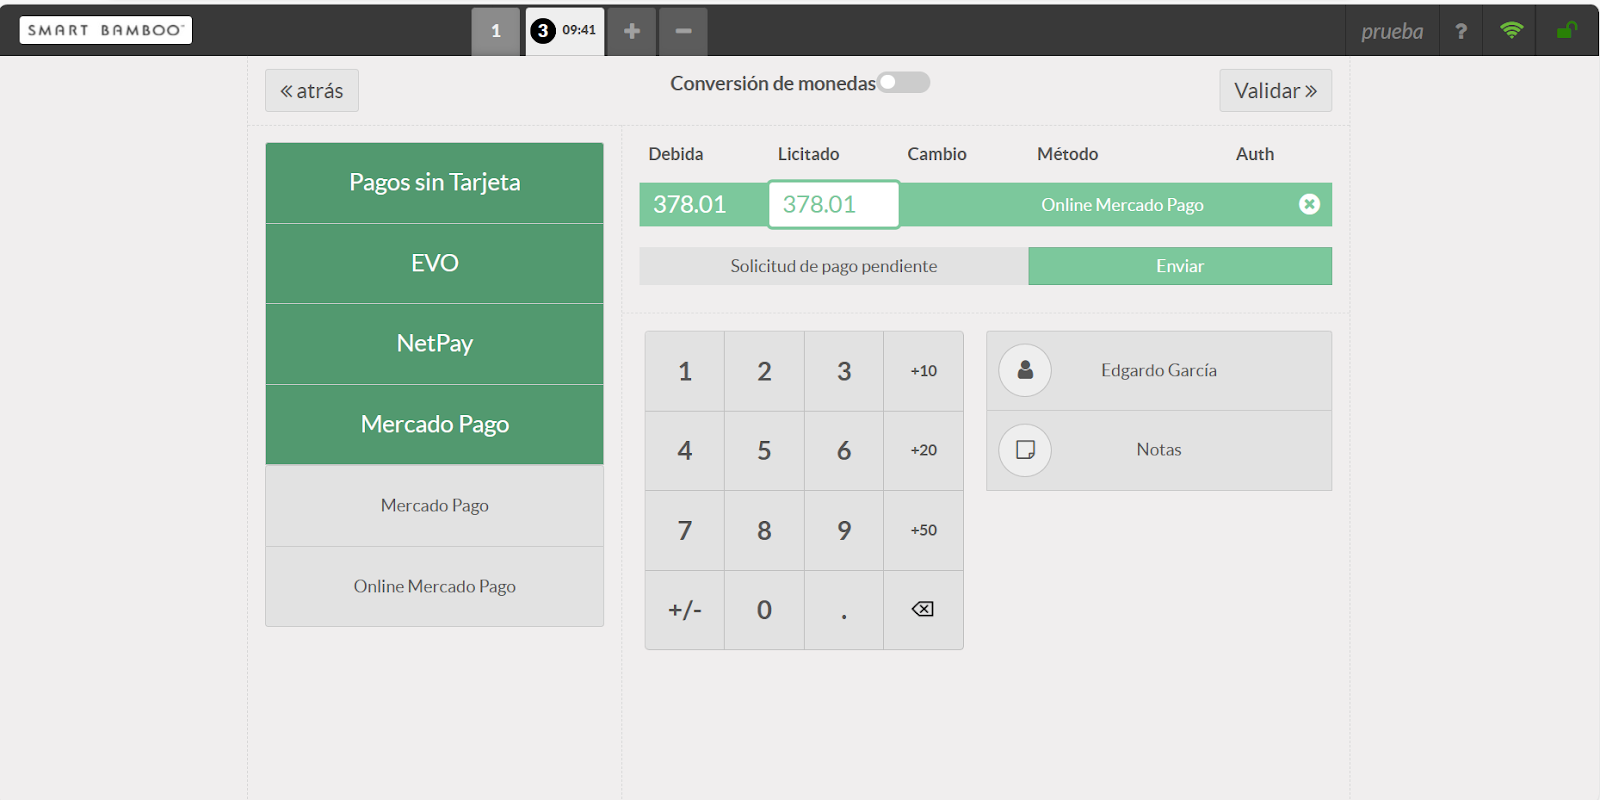Screen dimensions: 1600x800
Task: Click the Licitado amount field 378.01
Action: (x=834, y=204)
